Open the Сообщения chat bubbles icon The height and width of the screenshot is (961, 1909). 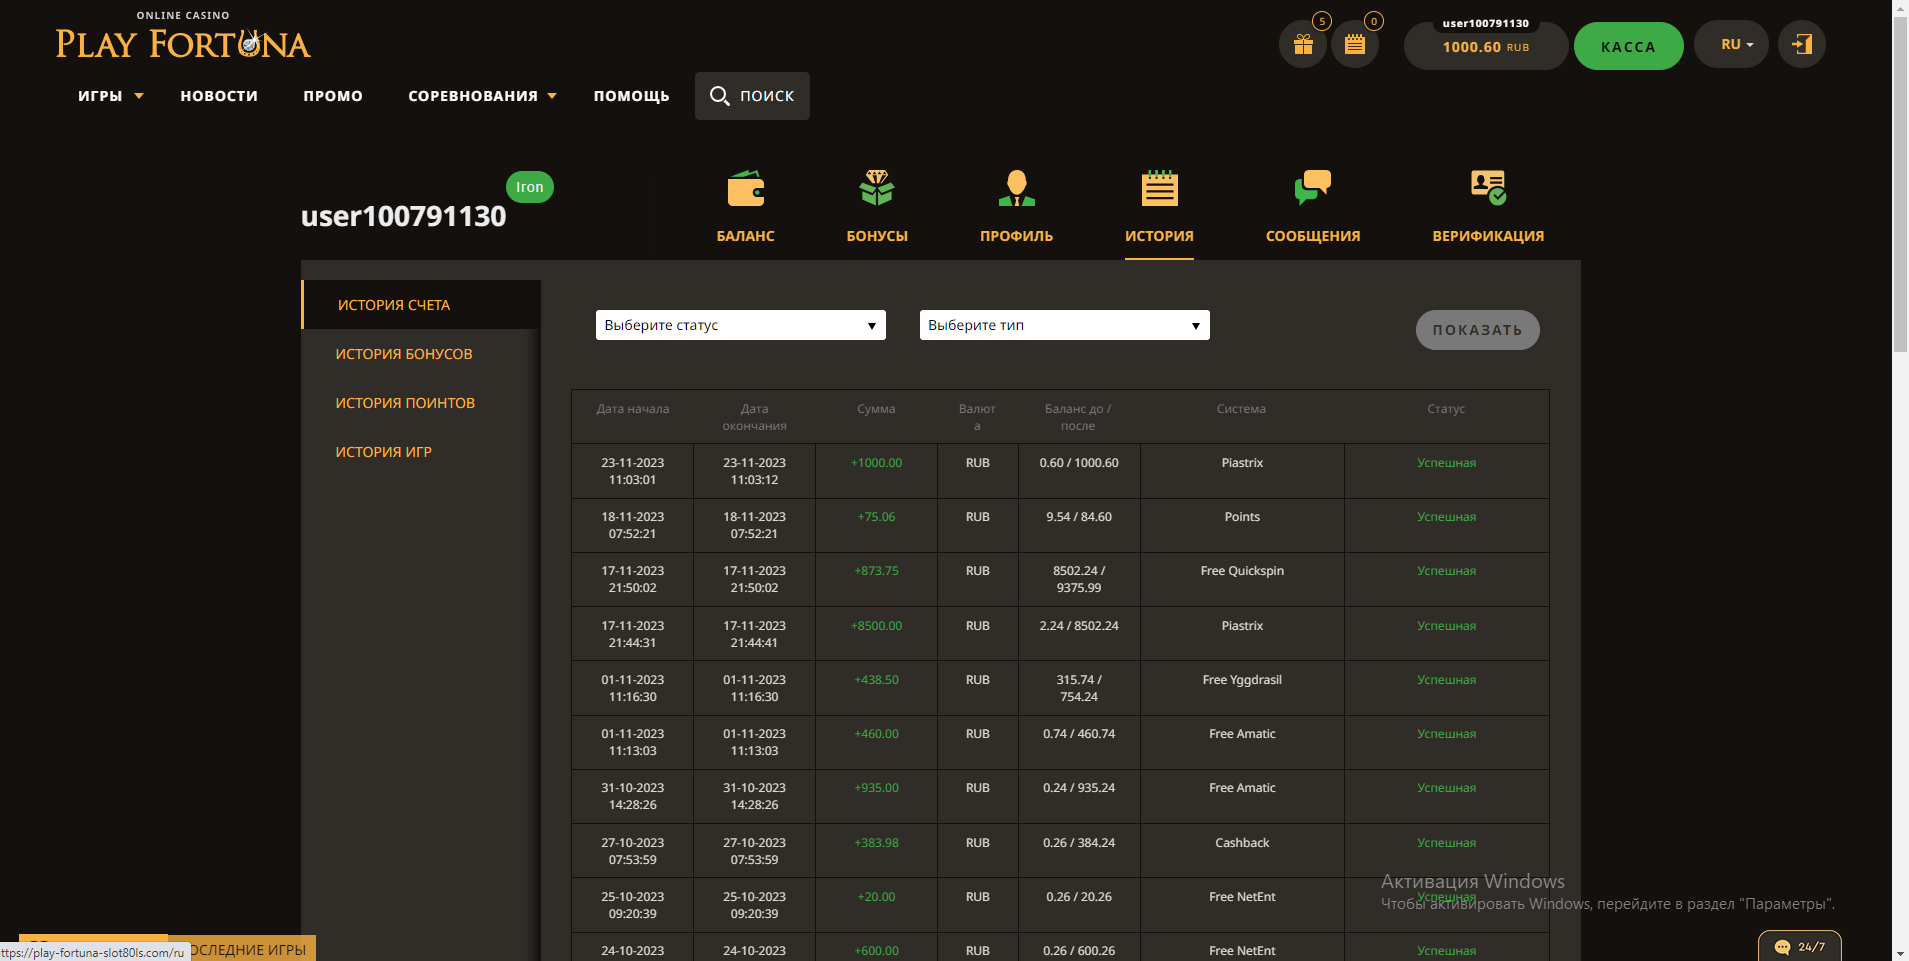(x=1312, y=188)
